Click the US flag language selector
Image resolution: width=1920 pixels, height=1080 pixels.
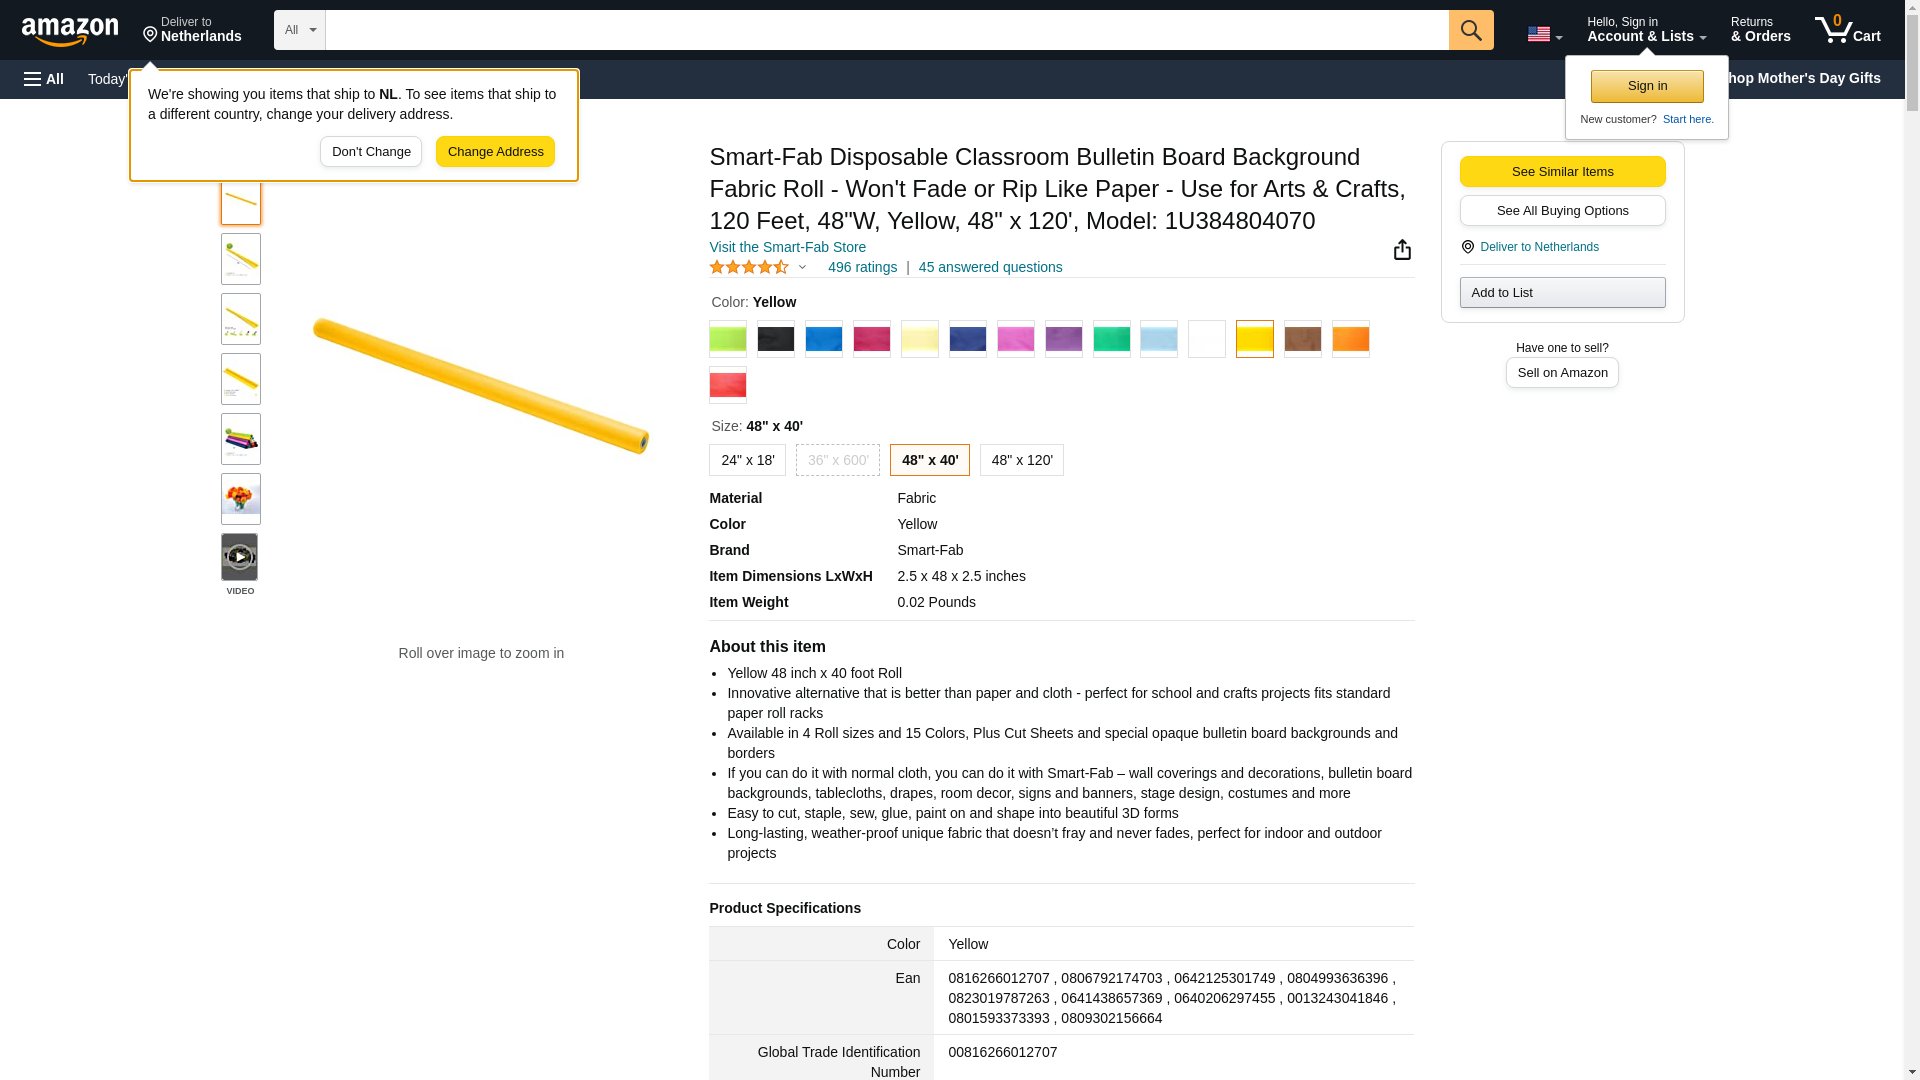tap(1543, 34)
